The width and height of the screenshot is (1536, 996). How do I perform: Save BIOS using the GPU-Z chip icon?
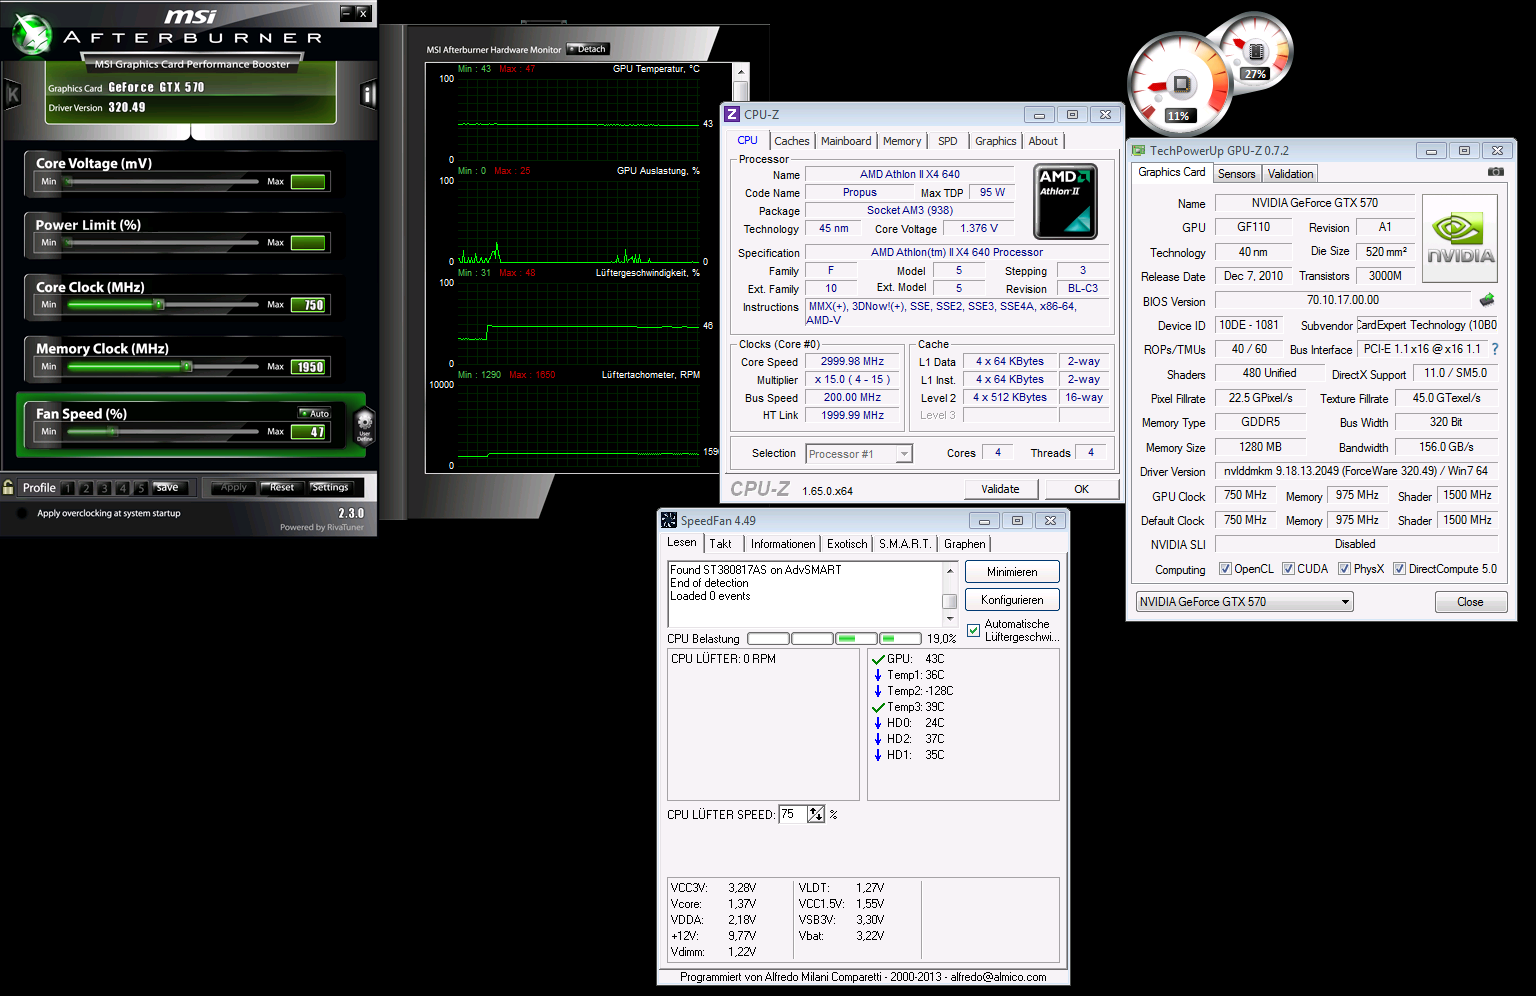(x=1487, y=300)
